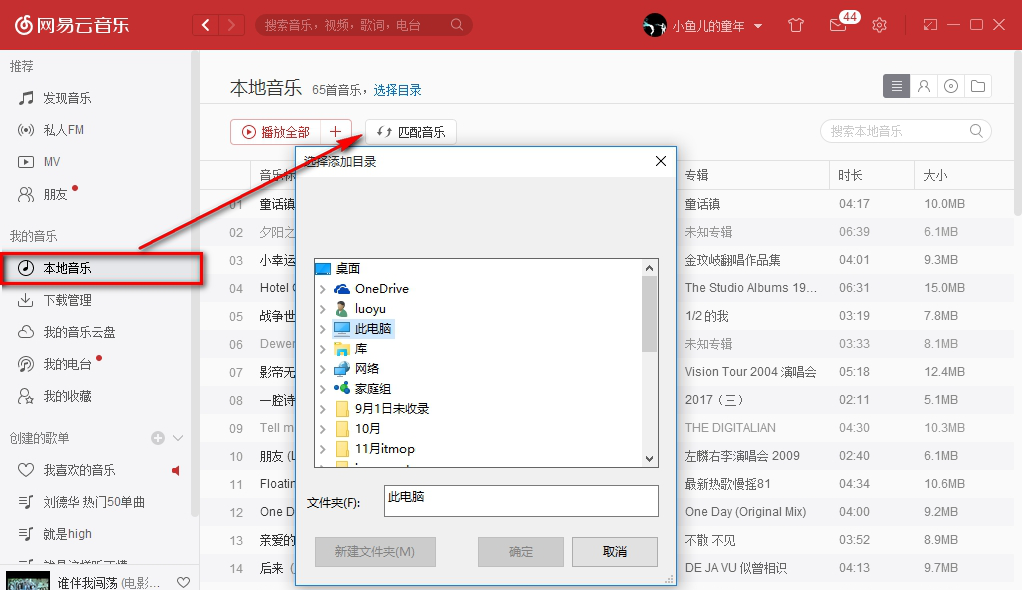
Task: Expand the 此电脑 tree node
Action: [x=323, y=329]
